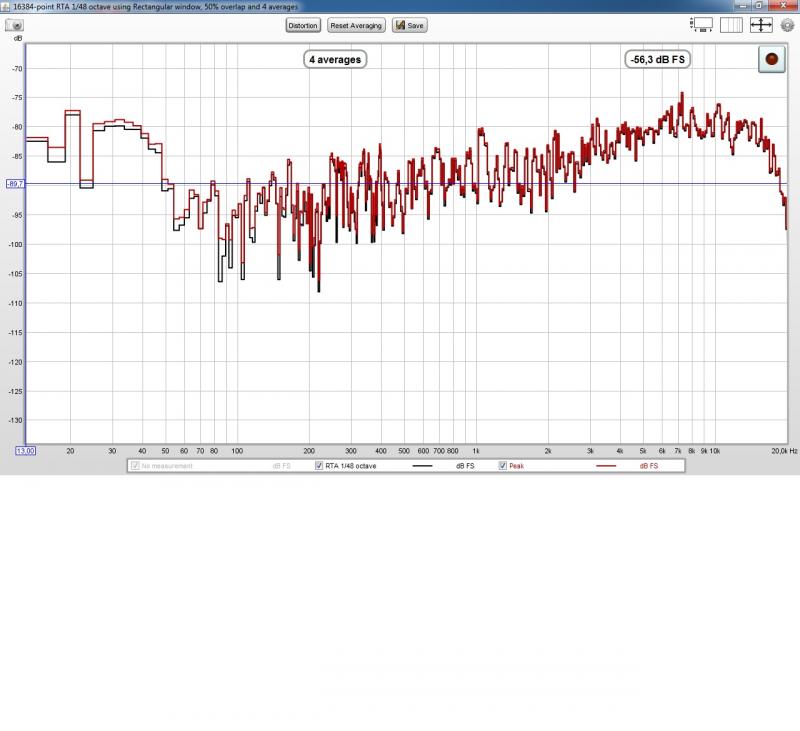Open graph limits icon
The height and width of the screenshot is (731, 800).
702,24
